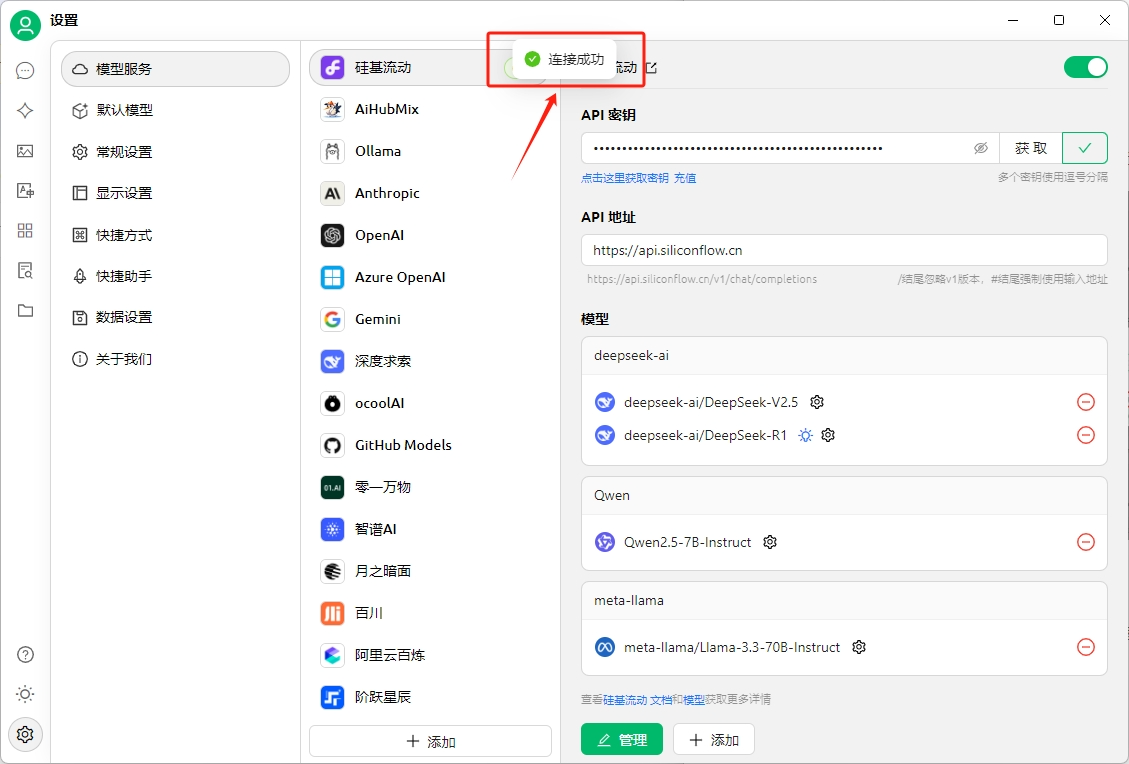Select the 深度求索 provider
Screen dimensions: 1129x764
point(431,361)
